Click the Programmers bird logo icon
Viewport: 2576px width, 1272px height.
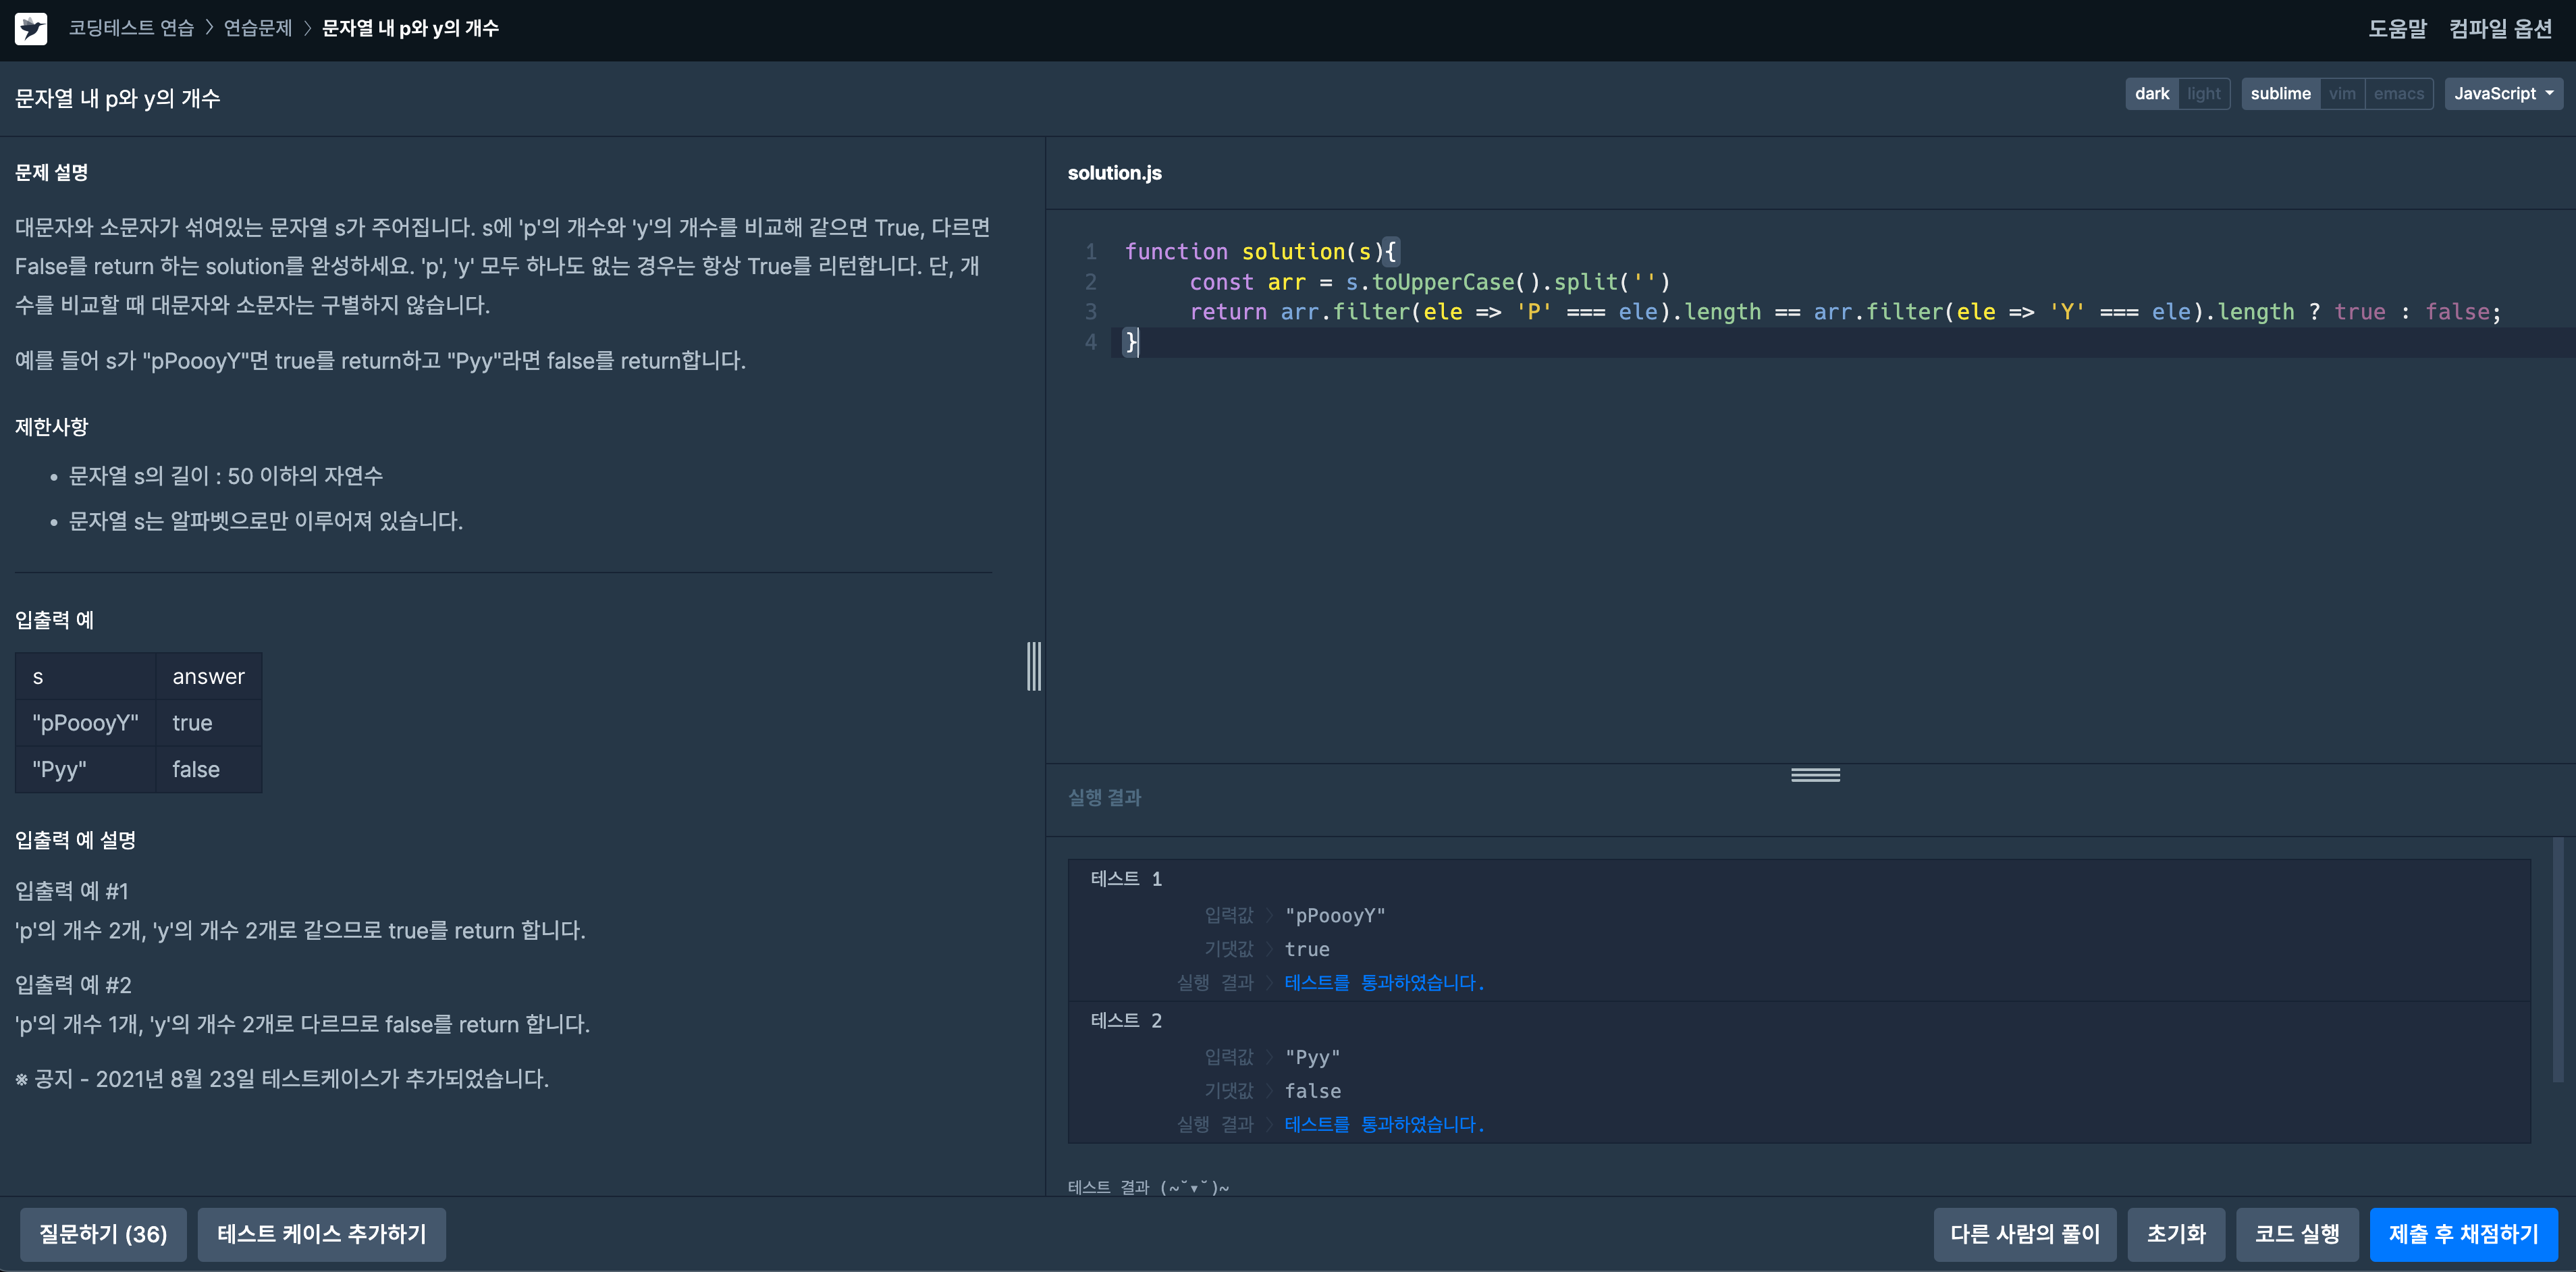tap(31, 28)
